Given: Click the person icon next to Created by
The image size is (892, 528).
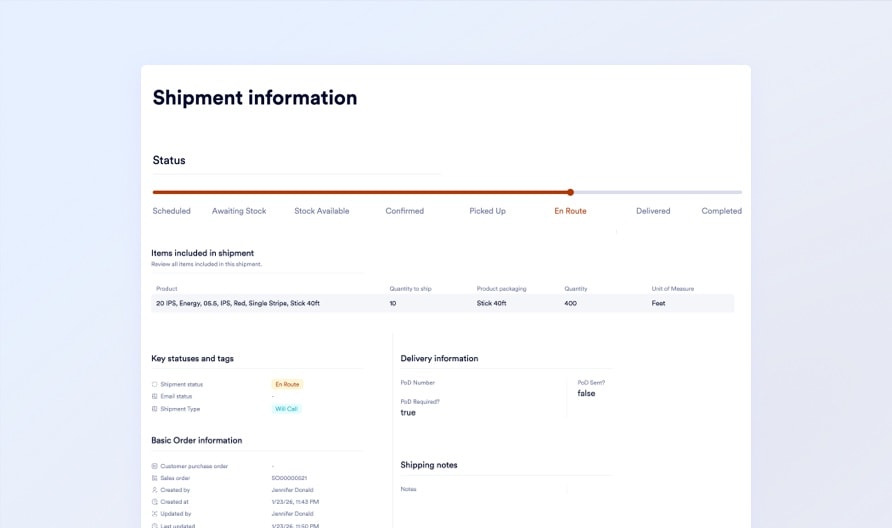Looking at the screenshot, I should 154,490.
